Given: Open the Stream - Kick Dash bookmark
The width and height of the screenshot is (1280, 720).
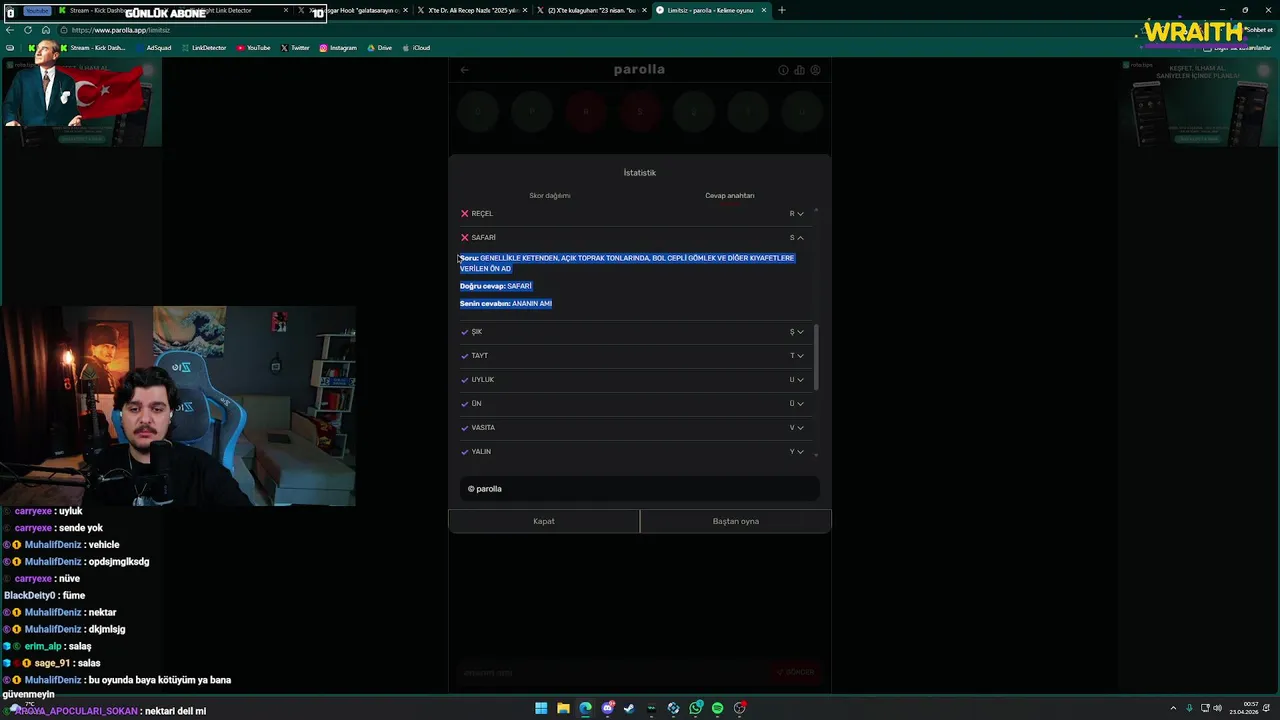Looking at the screenshot, I should pos(93,48).
